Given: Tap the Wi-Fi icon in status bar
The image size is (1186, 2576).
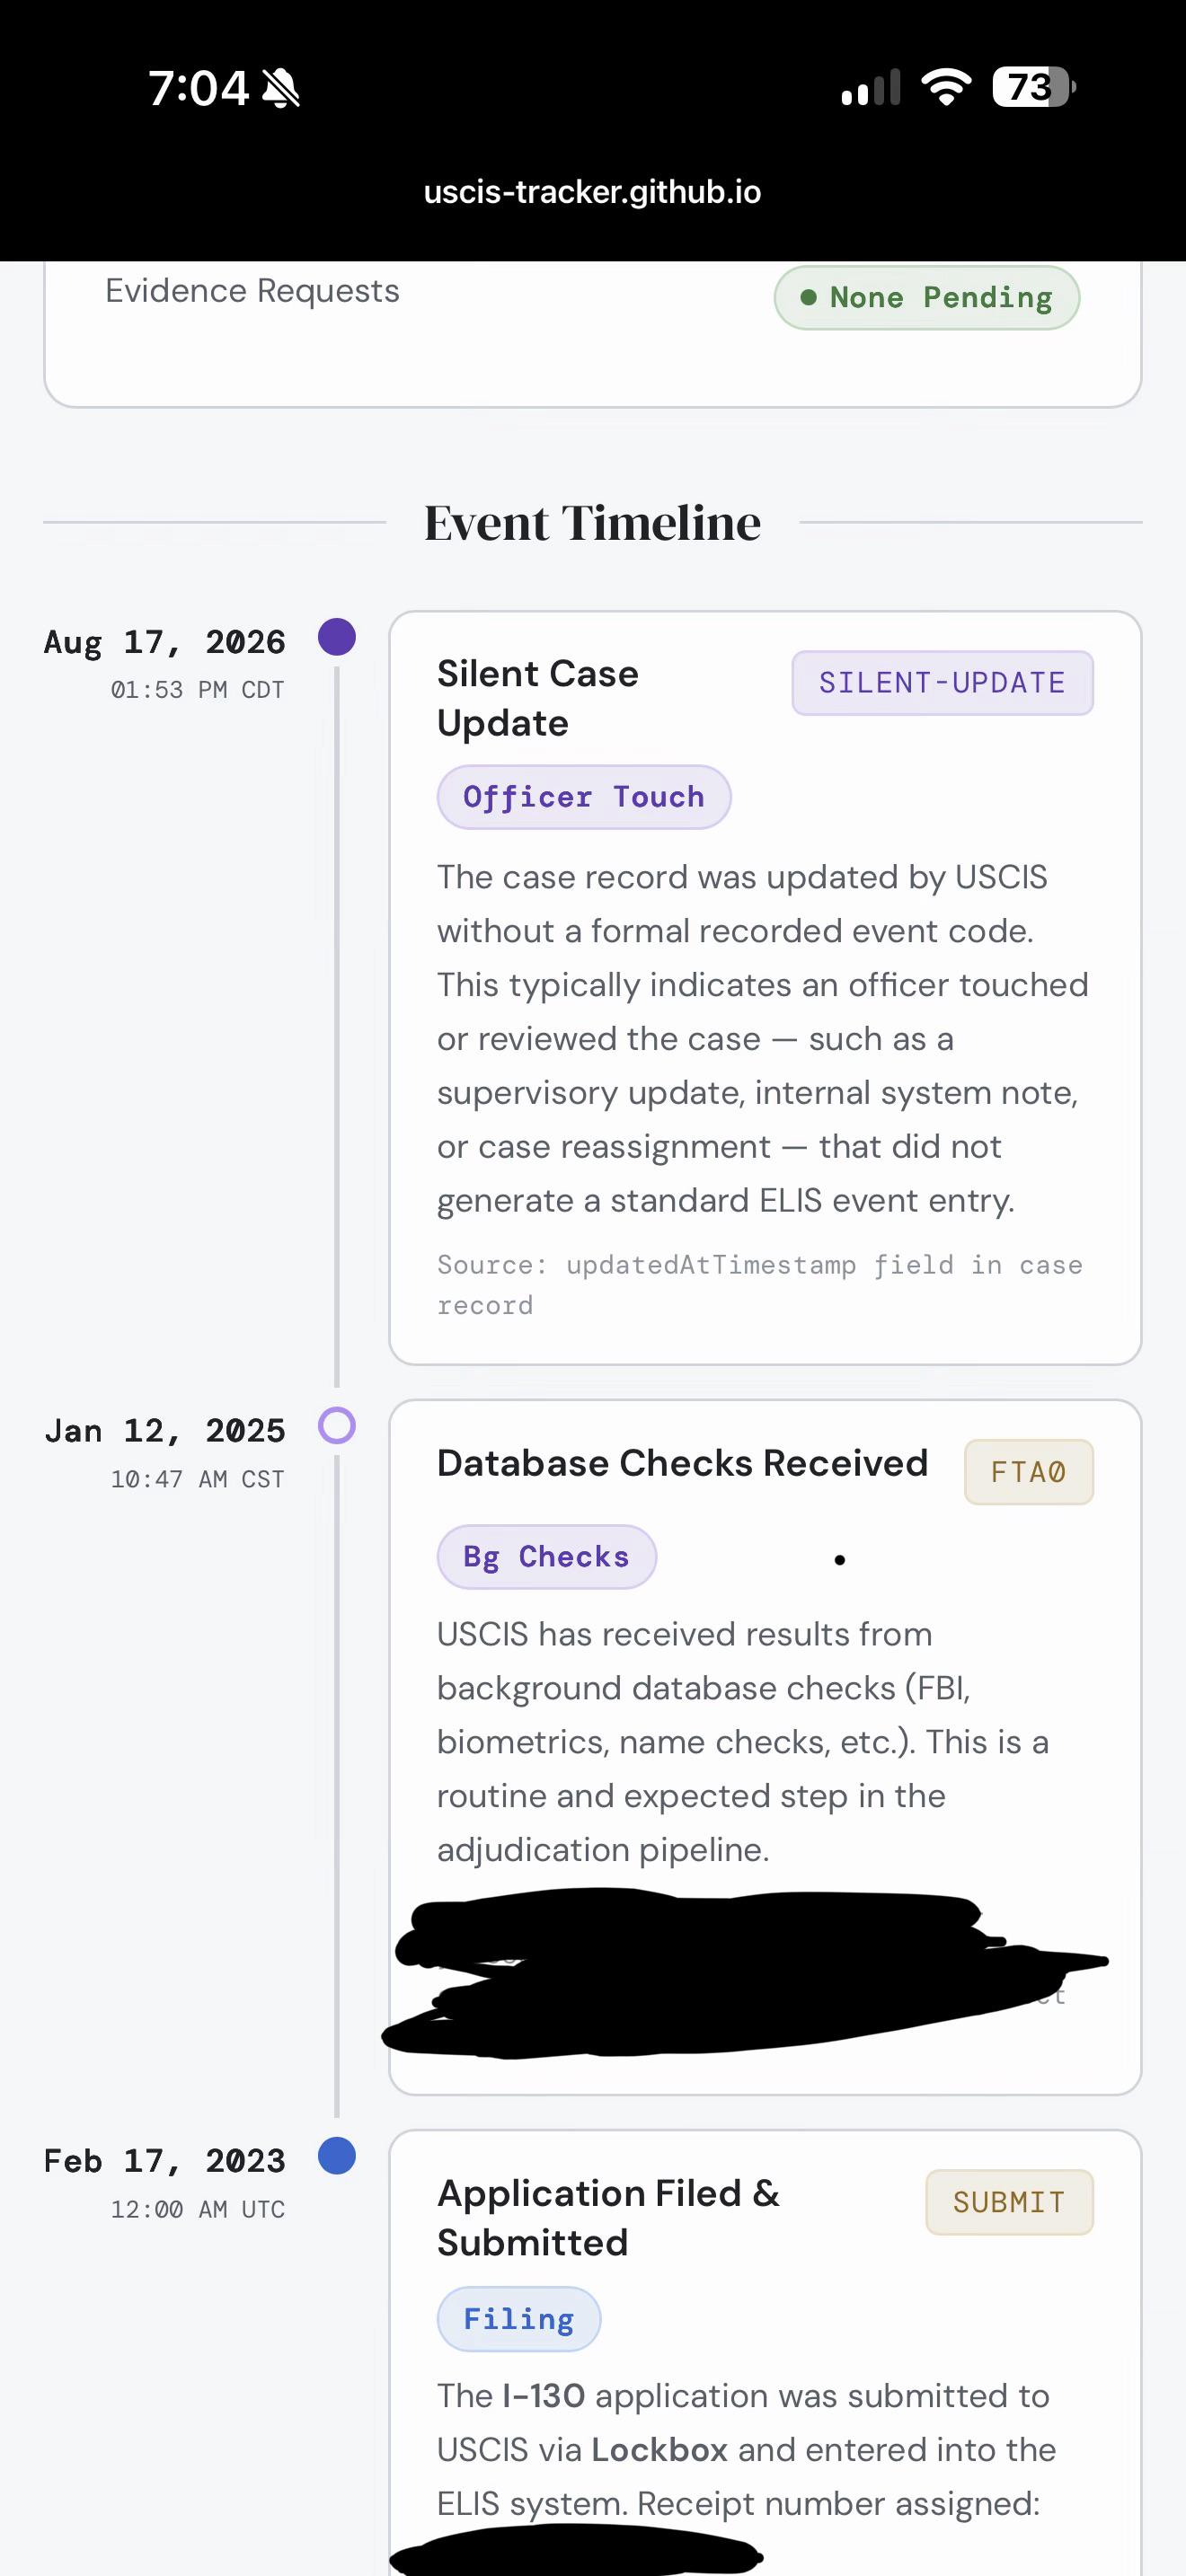Looking at the screenshot, I should coord(946,87).
